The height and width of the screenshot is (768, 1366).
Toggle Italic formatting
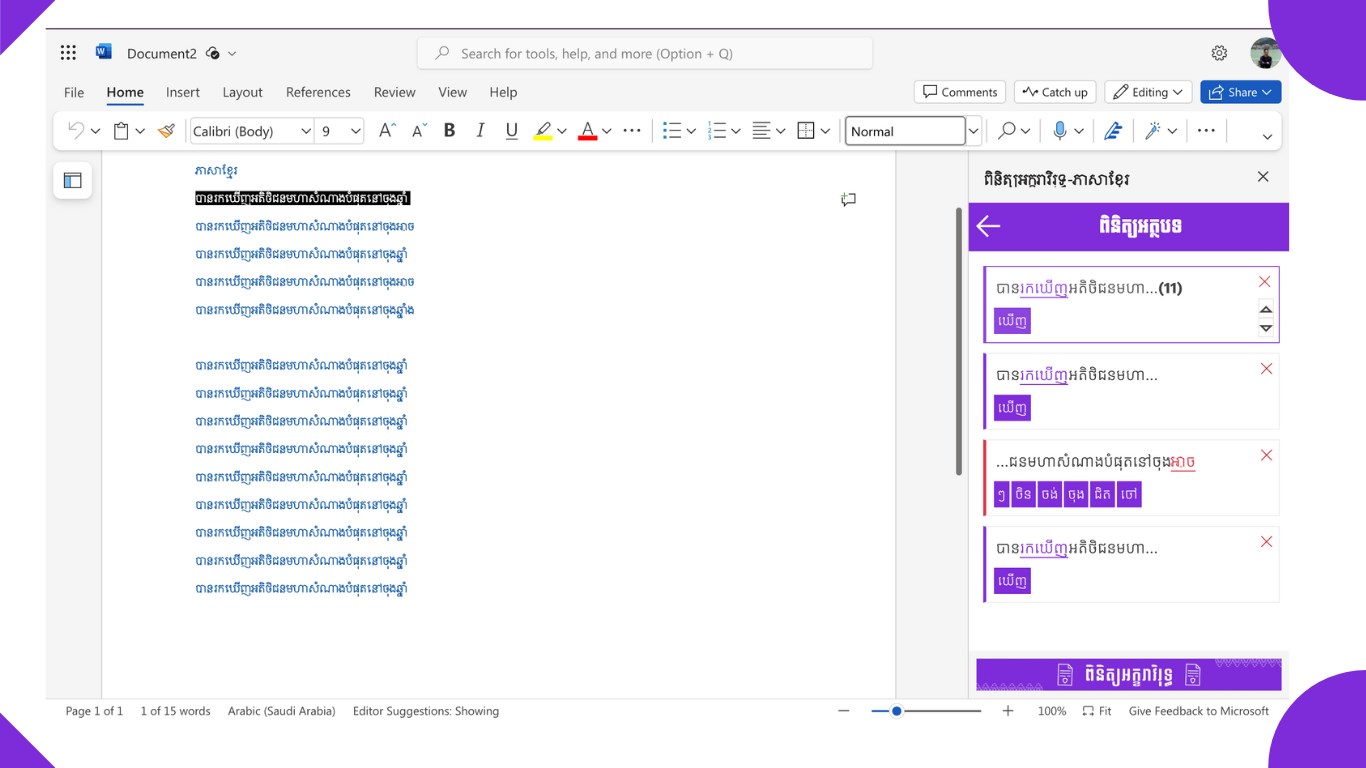480,131
